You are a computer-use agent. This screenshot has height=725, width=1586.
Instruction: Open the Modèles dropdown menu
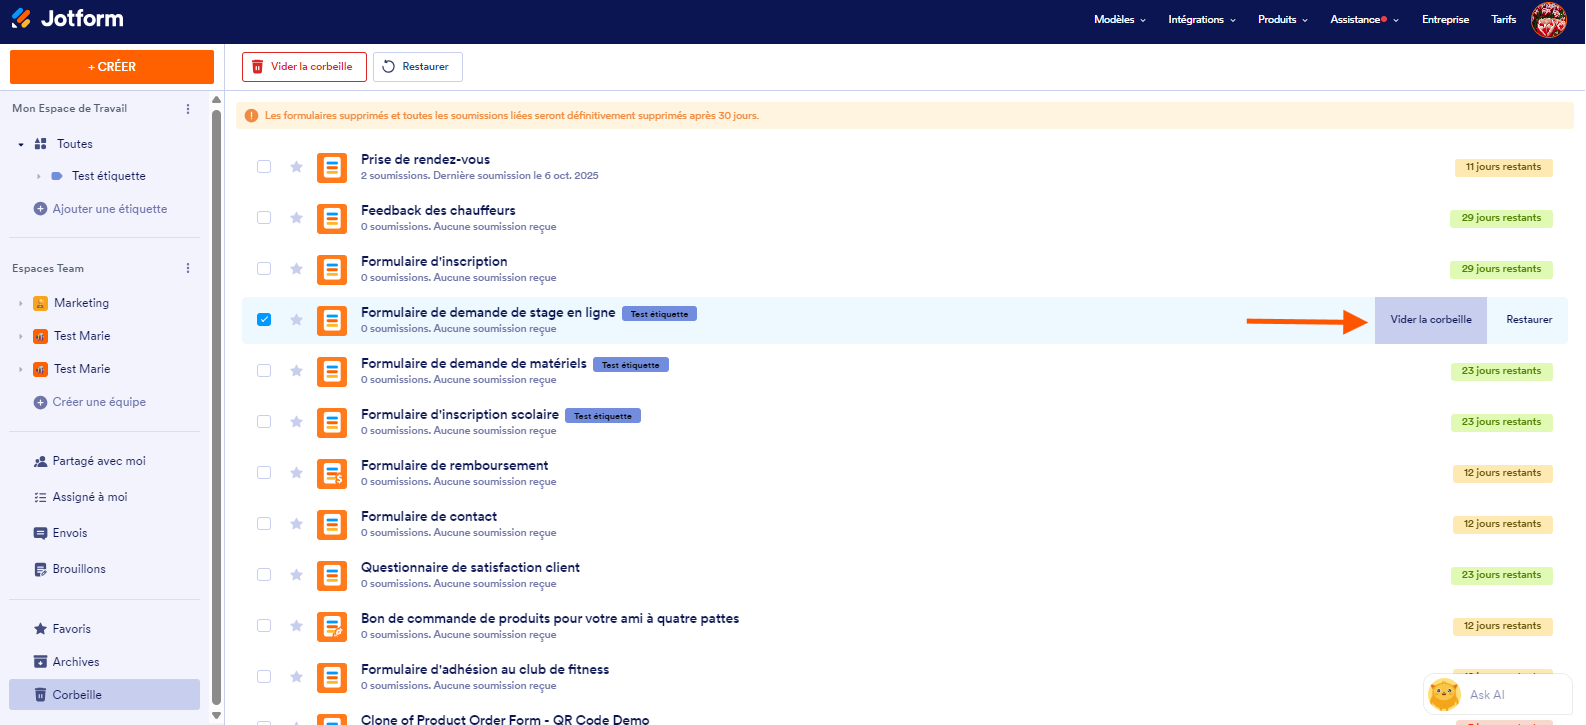pyautogui.click(x=1120, y=20)
